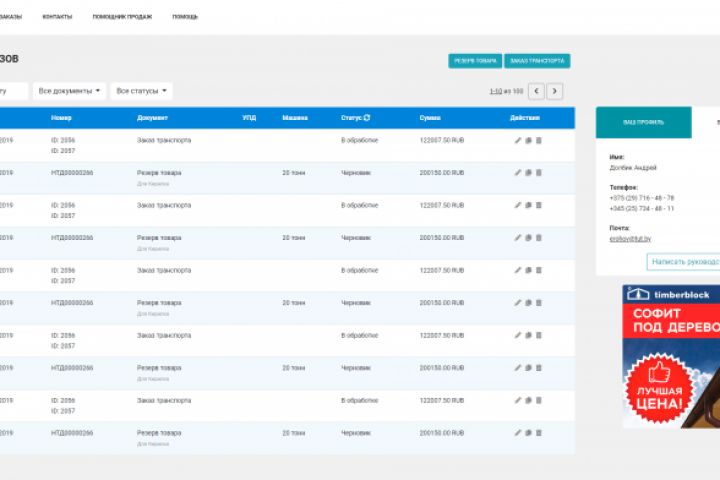The width and height of the screenshot is (720, 480).
Task: Edit the second row Резерв товара draft
Action: point(518,173)
